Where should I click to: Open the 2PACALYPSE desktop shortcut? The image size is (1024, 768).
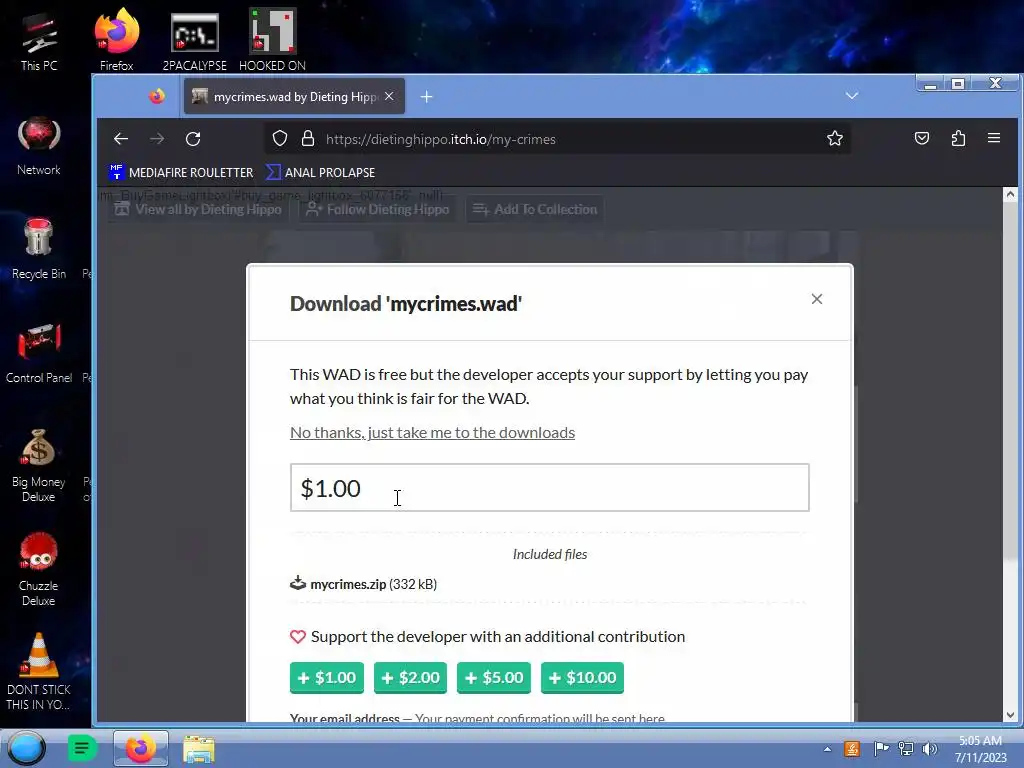pos(195,42)
